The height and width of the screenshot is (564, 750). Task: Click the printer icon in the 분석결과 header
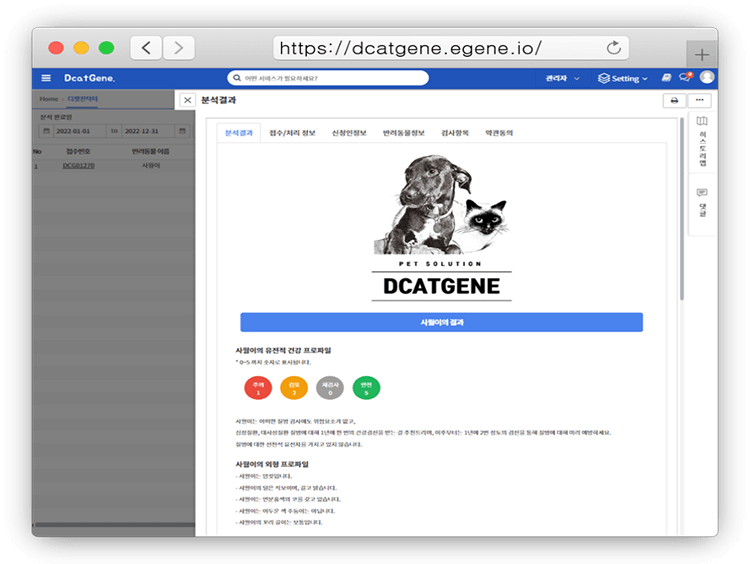(674, 100)
